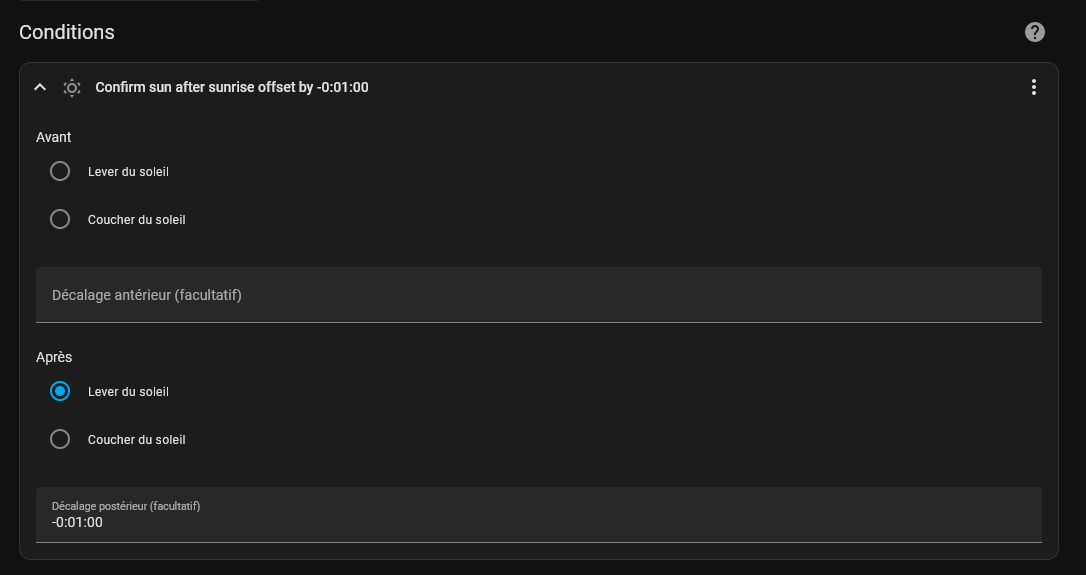Open the condition's three-dot menu
The height and width of the screenshot is (575, 1086).
point(1034,87)
